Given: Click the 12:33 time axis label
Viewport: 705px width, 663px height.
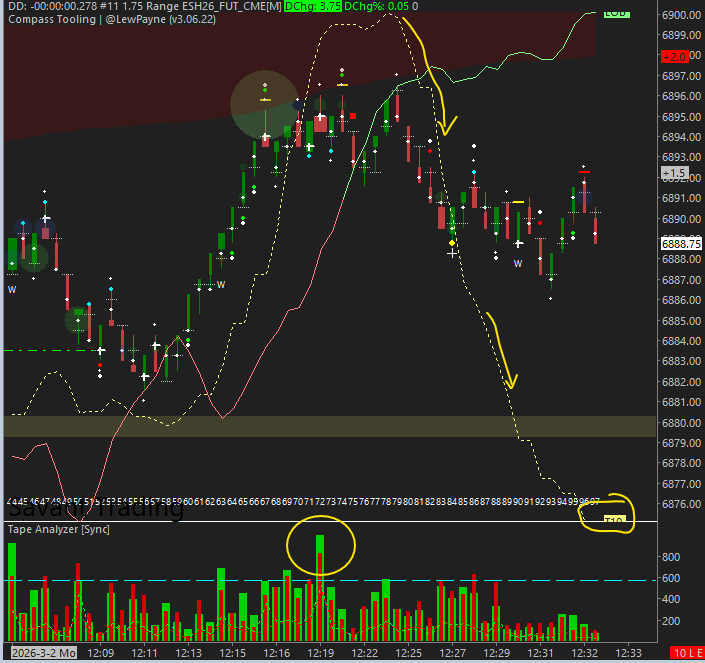Looking at the screenshot, I should click(x=628, y=653).
